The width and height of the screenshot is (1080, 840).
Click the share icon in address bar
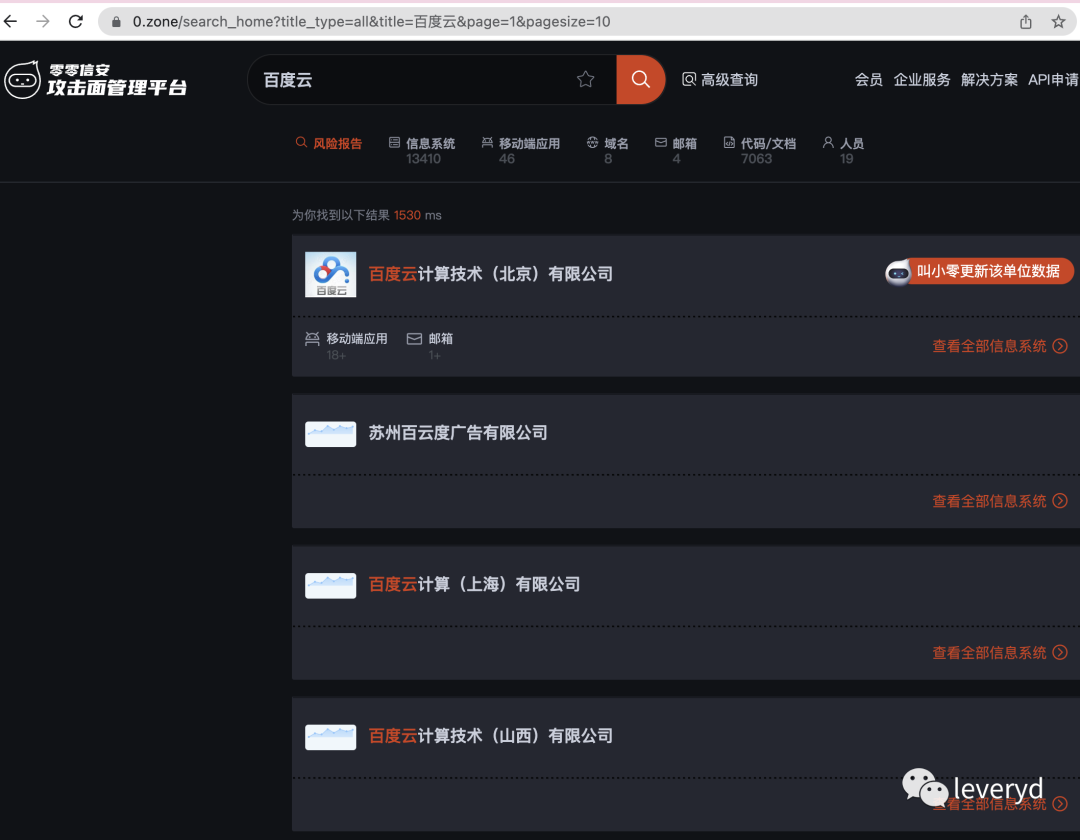point(1026,22)
